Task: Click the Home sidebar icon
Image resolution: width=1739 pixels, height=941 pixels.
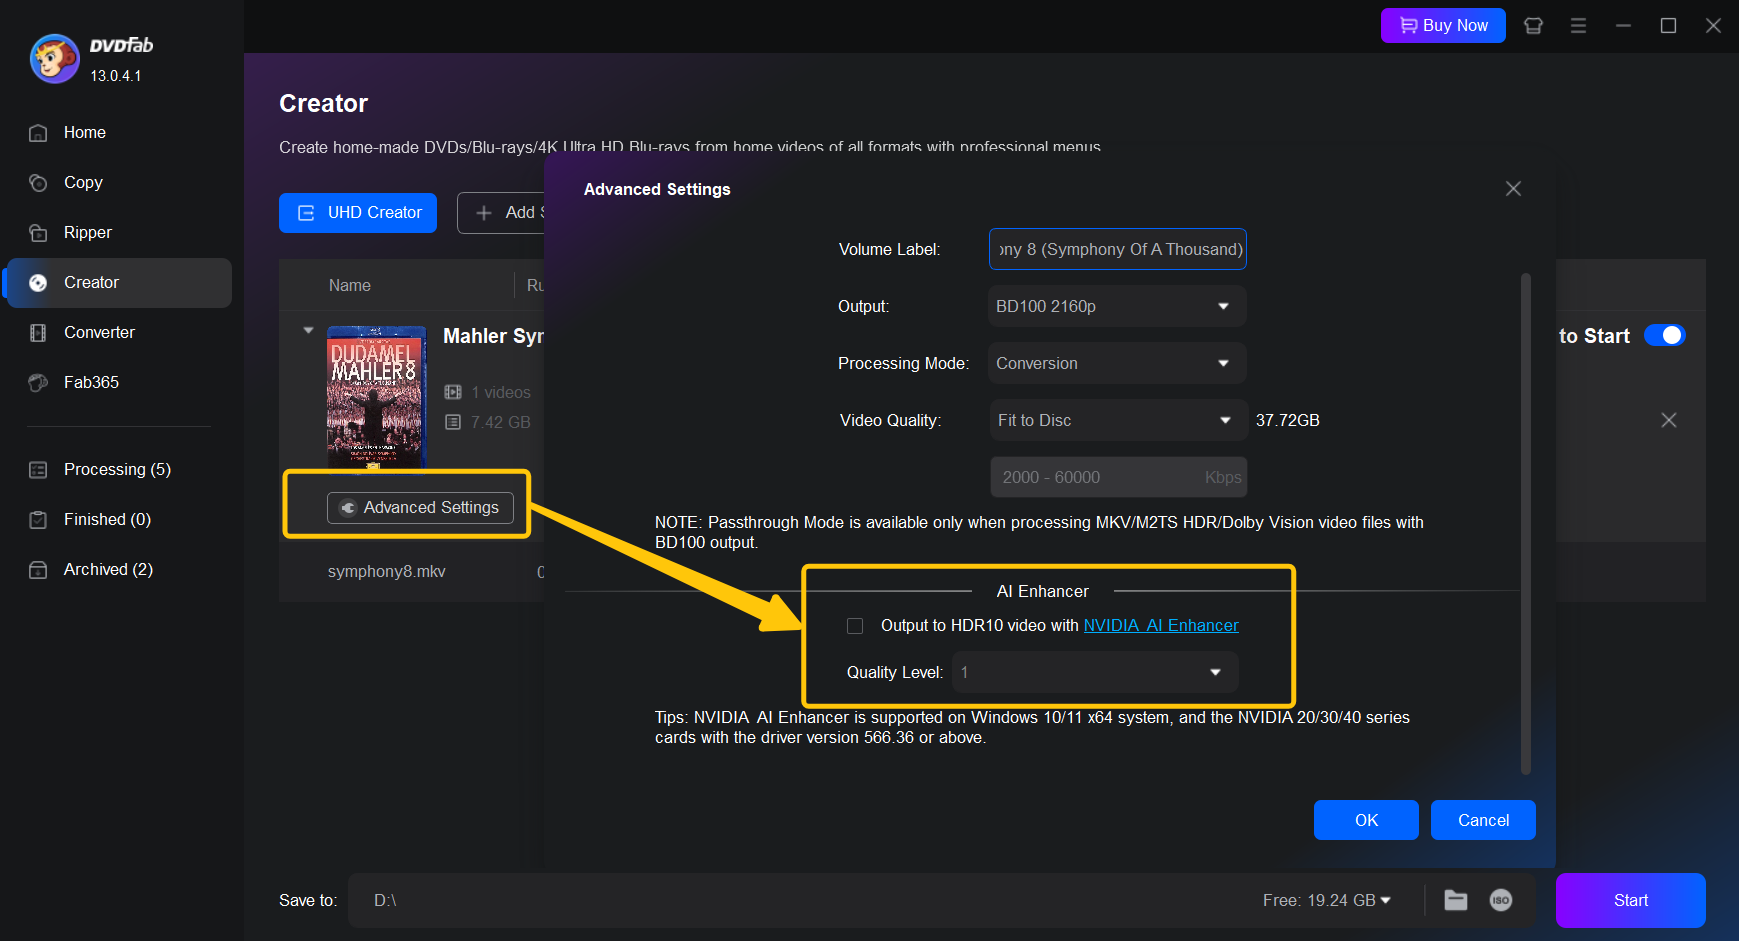Action: 38,133
